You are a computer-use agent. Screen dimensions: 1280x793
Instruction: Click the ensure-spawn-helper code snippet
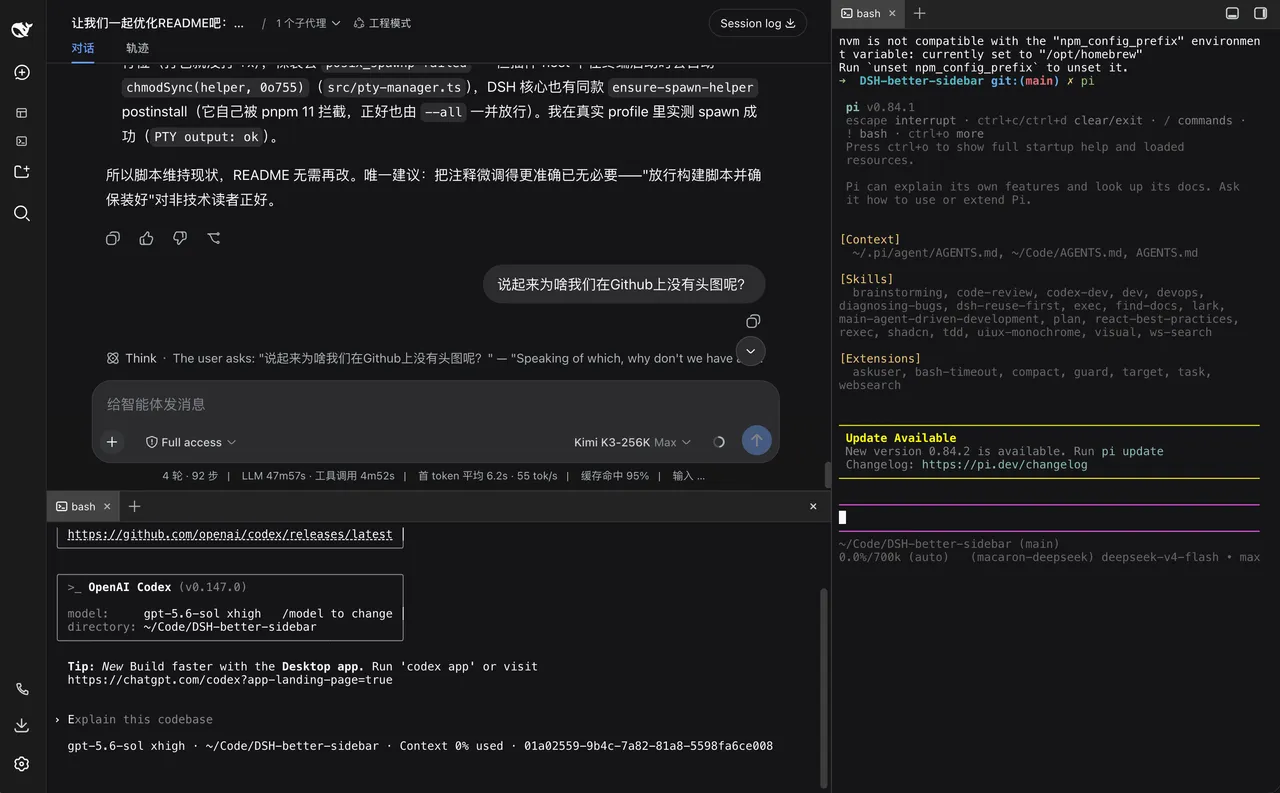(x=684, y=88)
